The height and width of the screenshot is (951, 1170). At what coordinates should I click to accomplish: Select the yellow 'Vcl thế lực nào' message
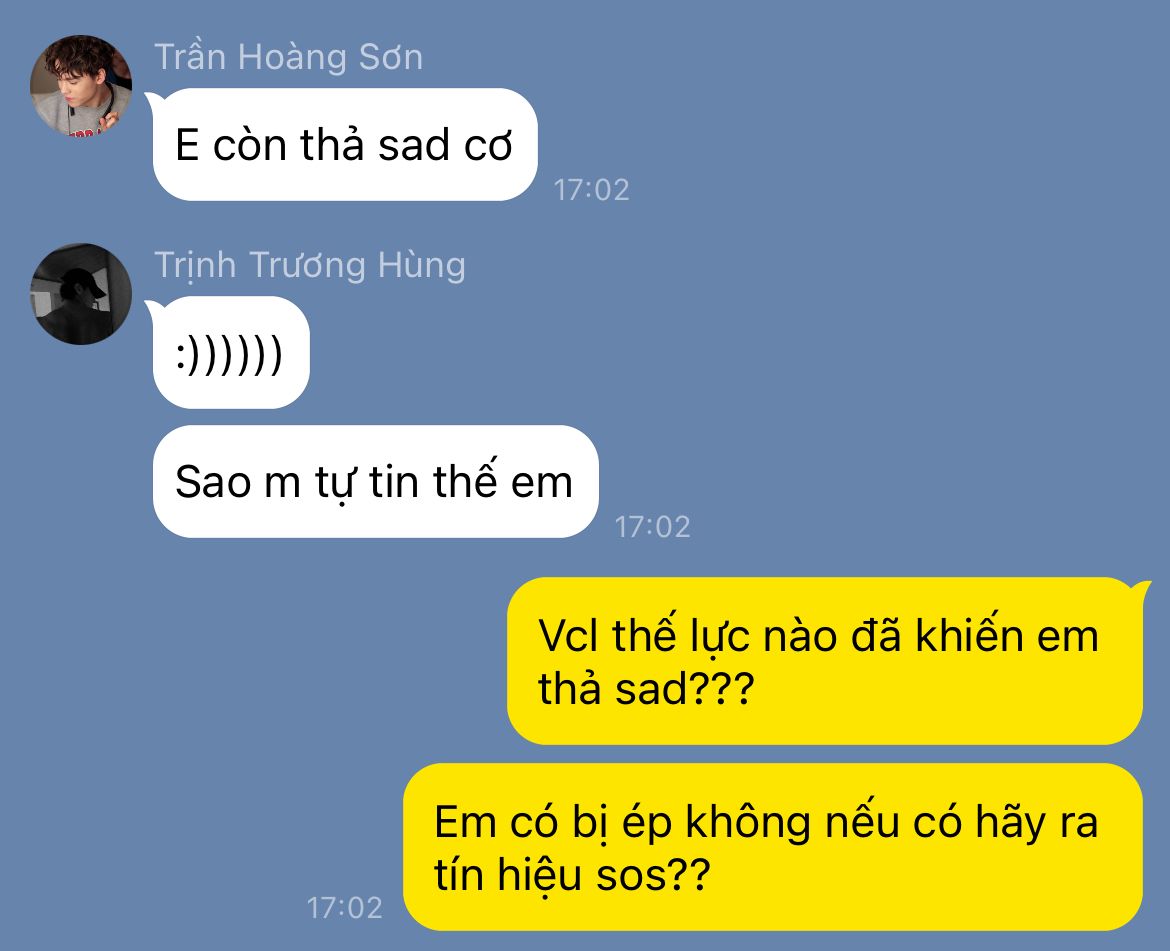825,661
